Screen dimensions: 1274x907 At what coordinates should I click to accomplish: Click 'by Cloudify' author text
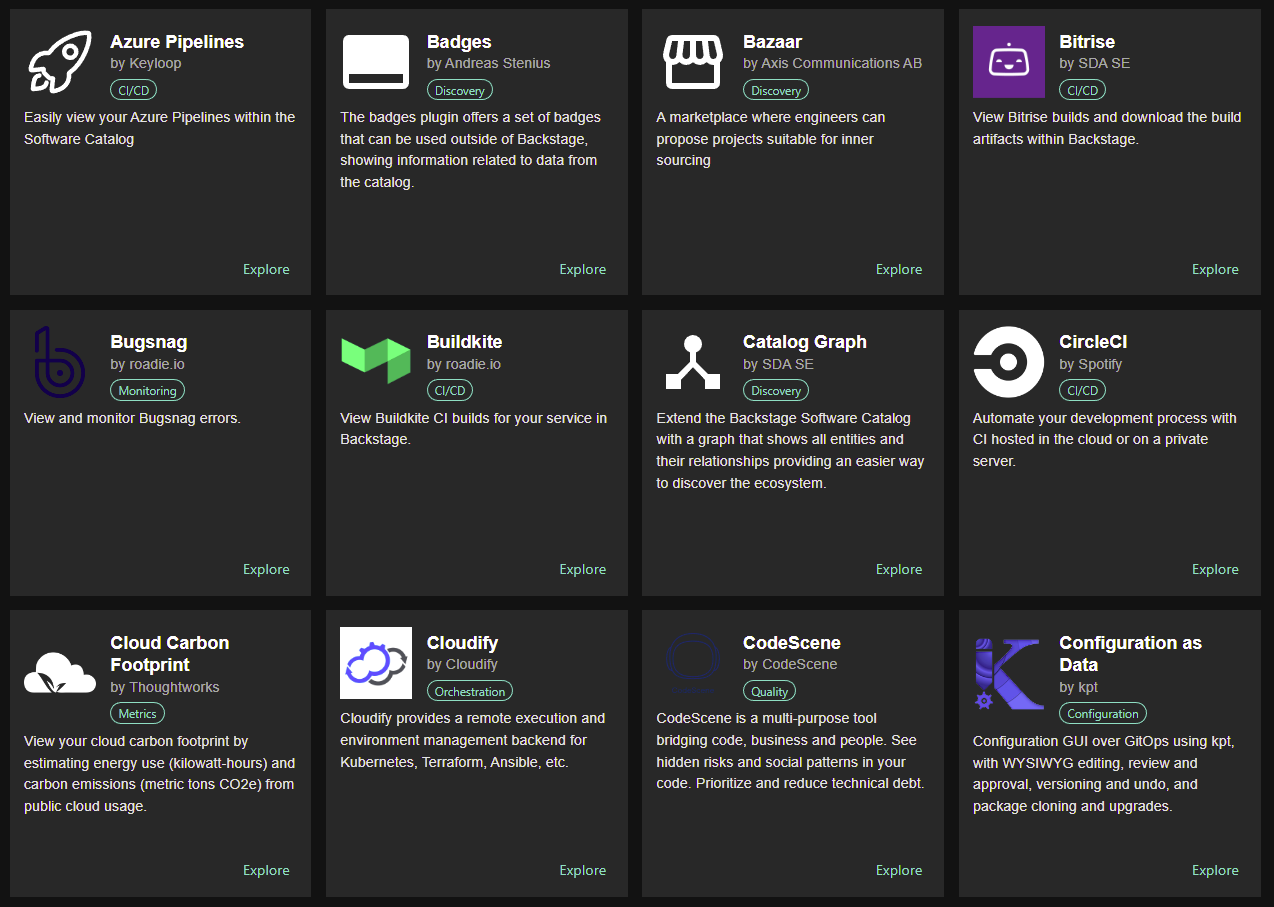[462, 664]
